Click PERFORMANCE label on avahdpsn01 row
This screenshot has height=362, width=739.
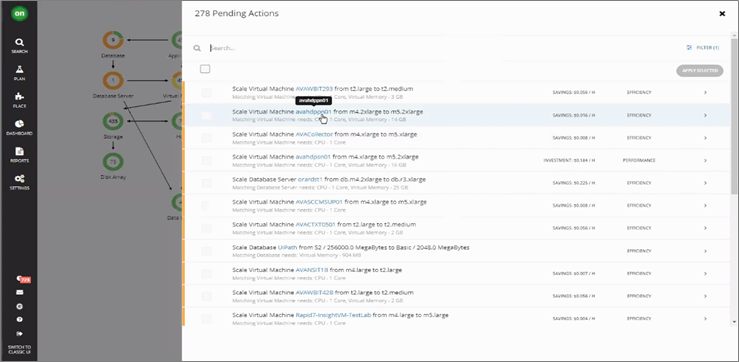click(x=639, y=160)
